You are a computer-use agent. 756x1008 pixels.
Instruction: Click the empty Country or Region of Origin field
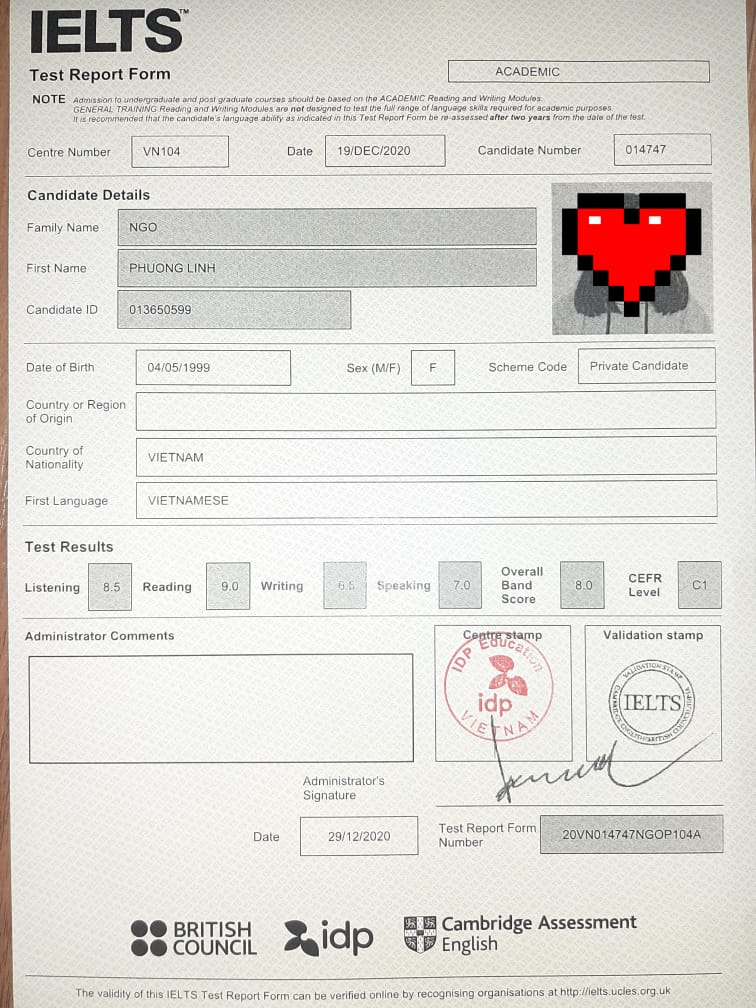[426, 410]
